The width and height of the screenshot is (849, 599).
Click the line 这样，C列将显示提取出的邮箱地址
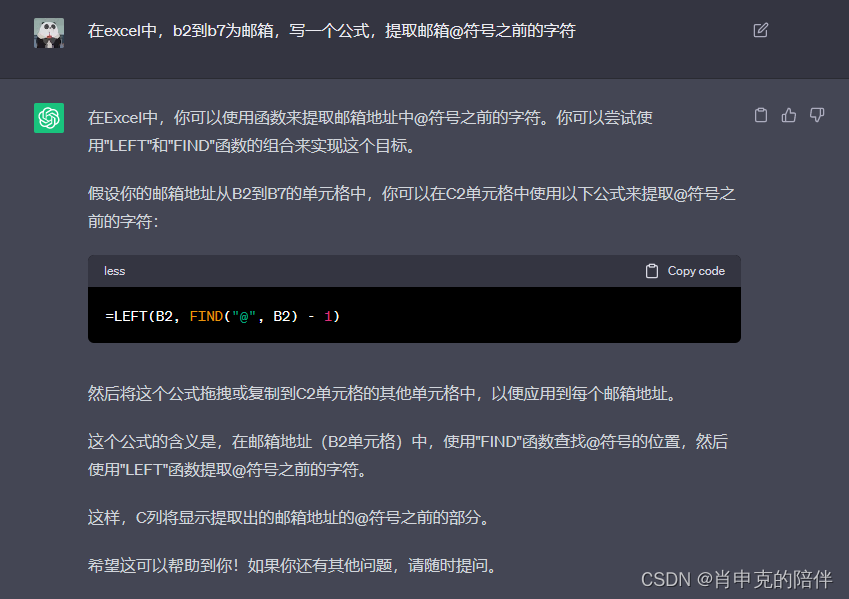[x=289, y=518]
